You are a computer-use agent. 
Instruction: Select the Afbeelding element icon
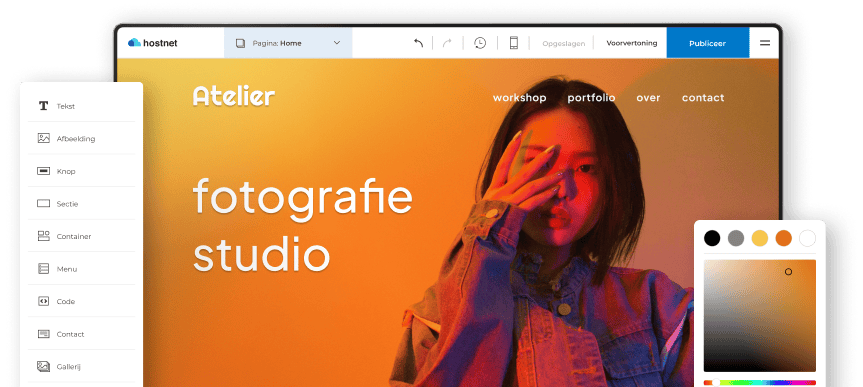[x=43, y=138]
